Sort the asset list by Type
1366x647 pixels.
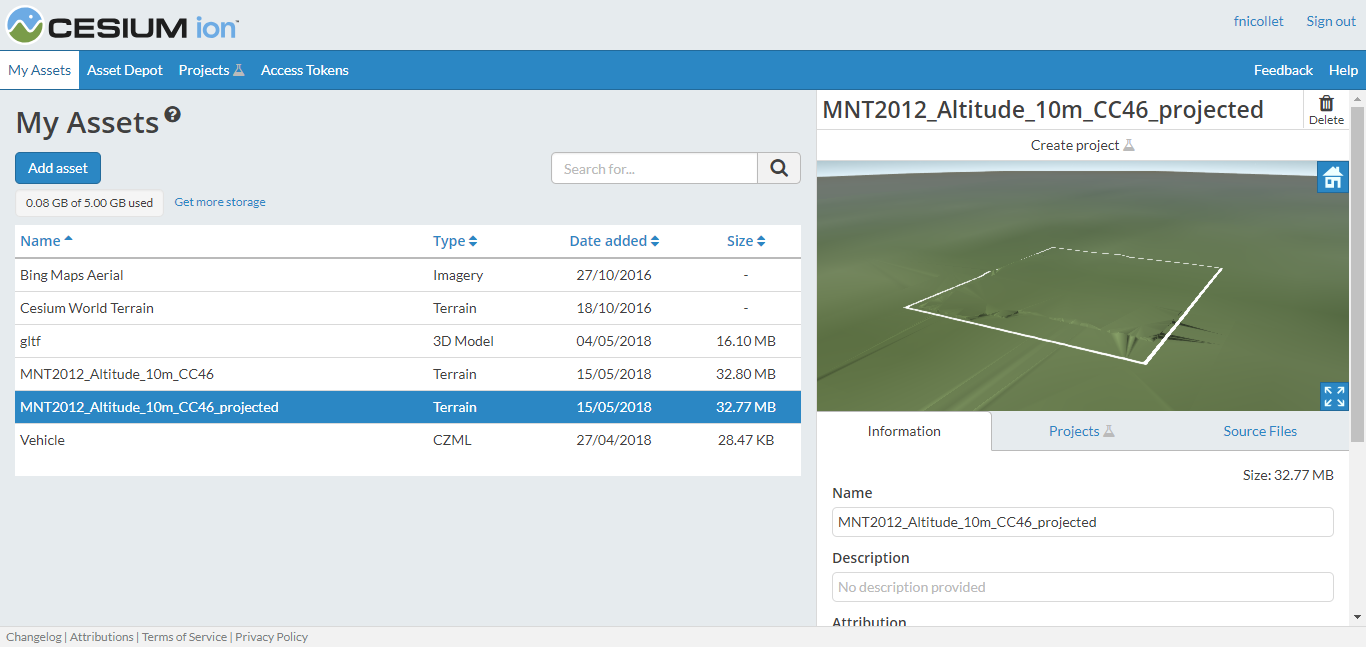point(455,240)
